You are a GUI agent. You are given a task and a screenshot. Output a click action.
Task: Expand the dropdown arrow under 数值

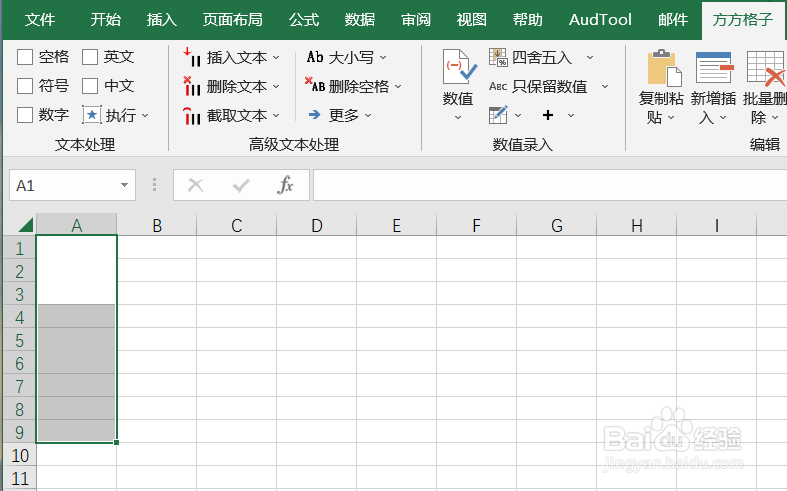[x=458, y=118]
